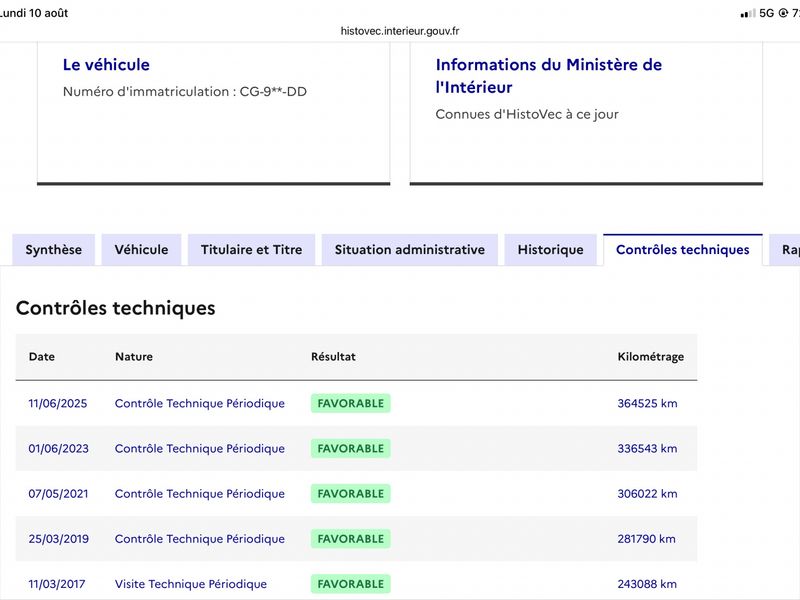Switch to the Véhicule tab
Image resolution: width=800 pixels, height=600 pixels.
pos(141,249)
